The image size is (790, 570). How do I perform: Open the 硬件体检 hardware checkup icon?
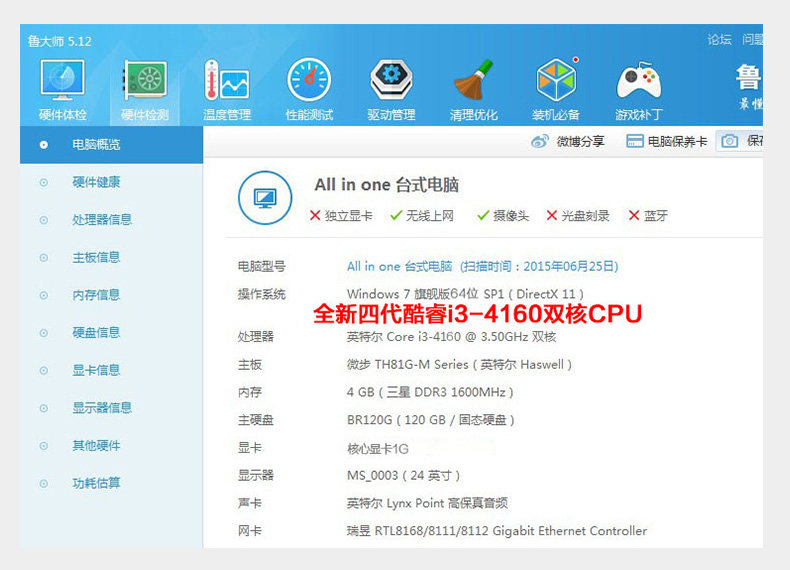(62, 81)
